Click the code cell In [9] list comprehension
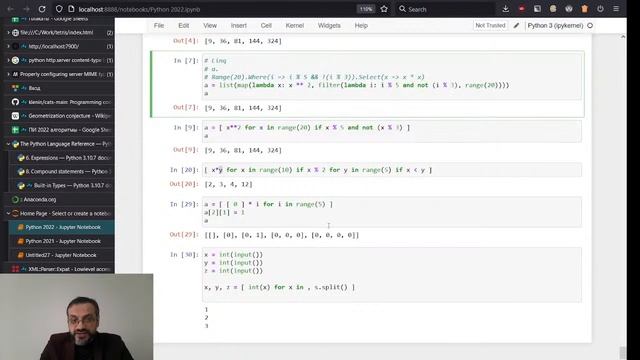The height and width of the screenshot is (360, 640). point(392,131)
